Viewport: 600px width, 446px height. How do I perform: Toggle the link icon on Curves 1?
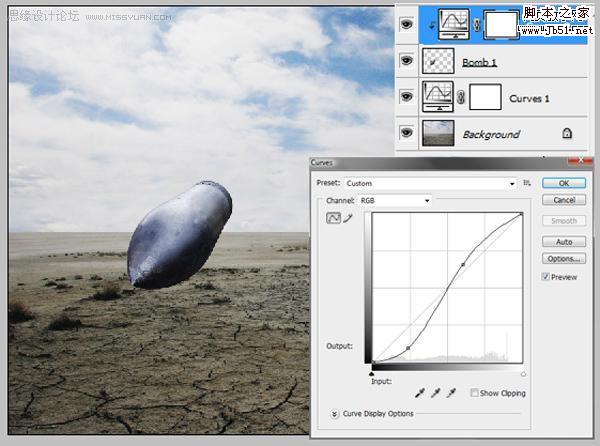[461, 97]
